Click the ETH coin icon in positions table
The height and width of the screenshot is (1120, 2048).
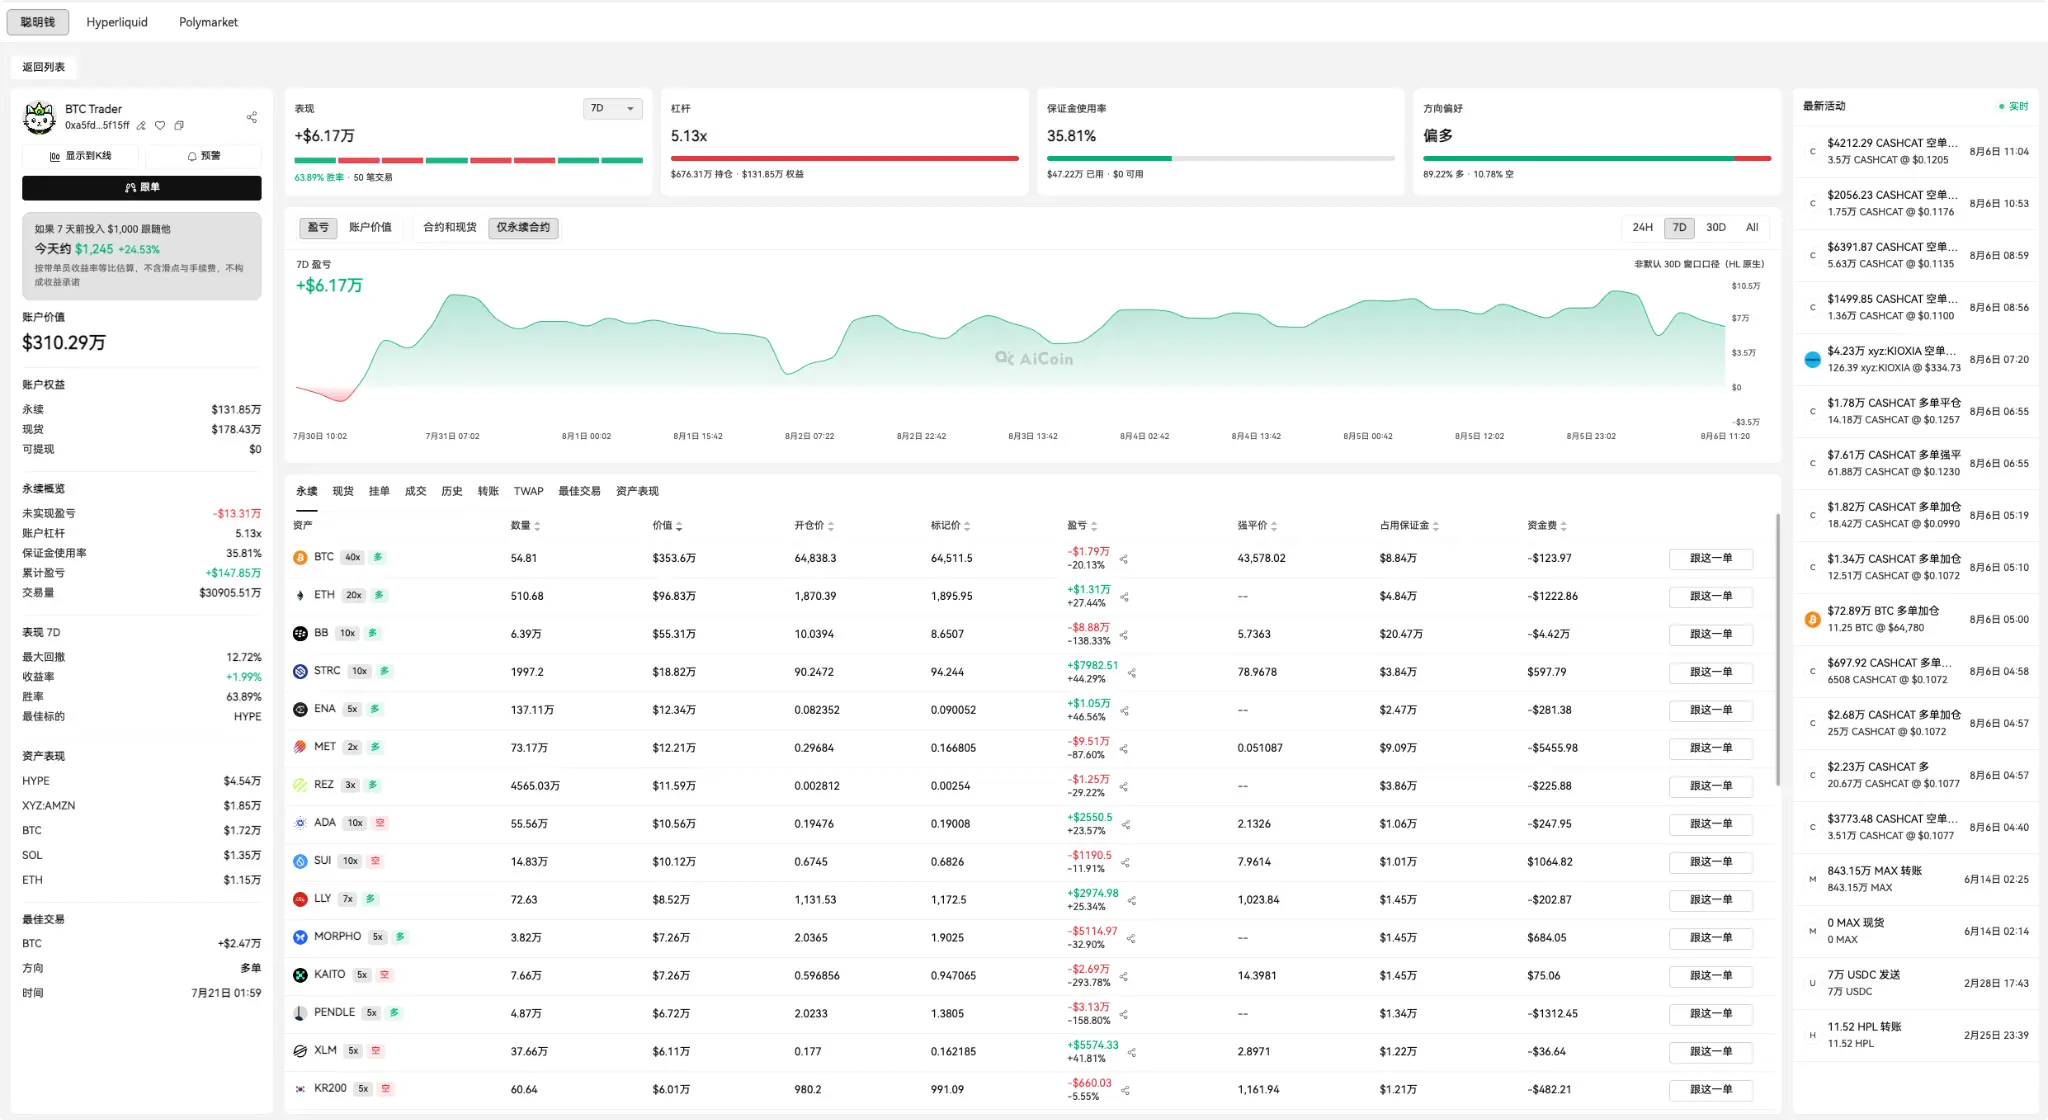point(300,596)
